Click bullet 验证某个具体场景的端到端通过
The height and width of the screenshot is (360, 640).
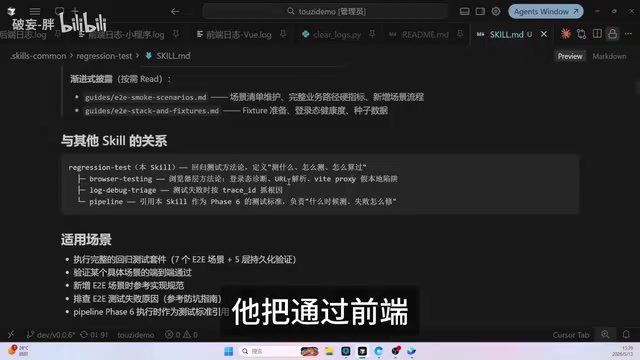pos(132,273)
